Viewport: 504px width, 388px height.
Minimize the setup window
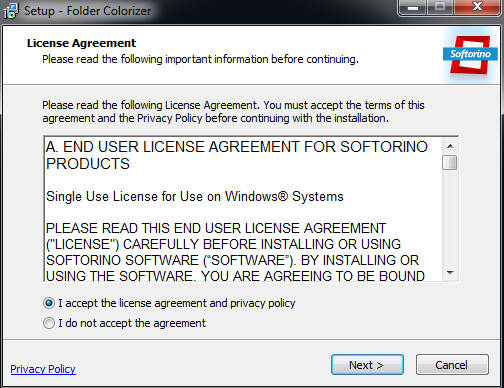pos(413,8)
